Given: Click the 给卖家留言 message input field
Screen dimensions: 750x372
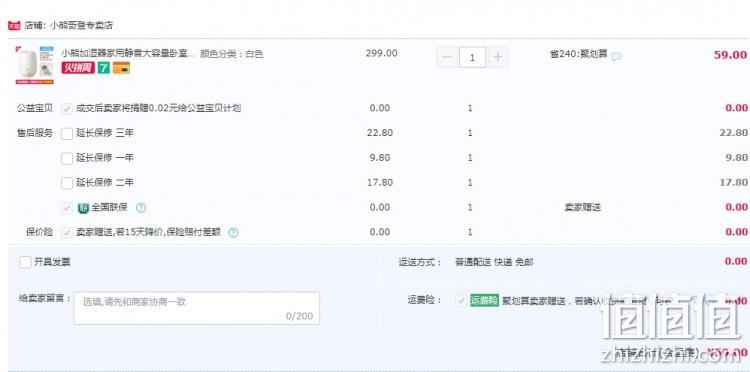Looking at the screenshot, I should (x=197, y=308).
